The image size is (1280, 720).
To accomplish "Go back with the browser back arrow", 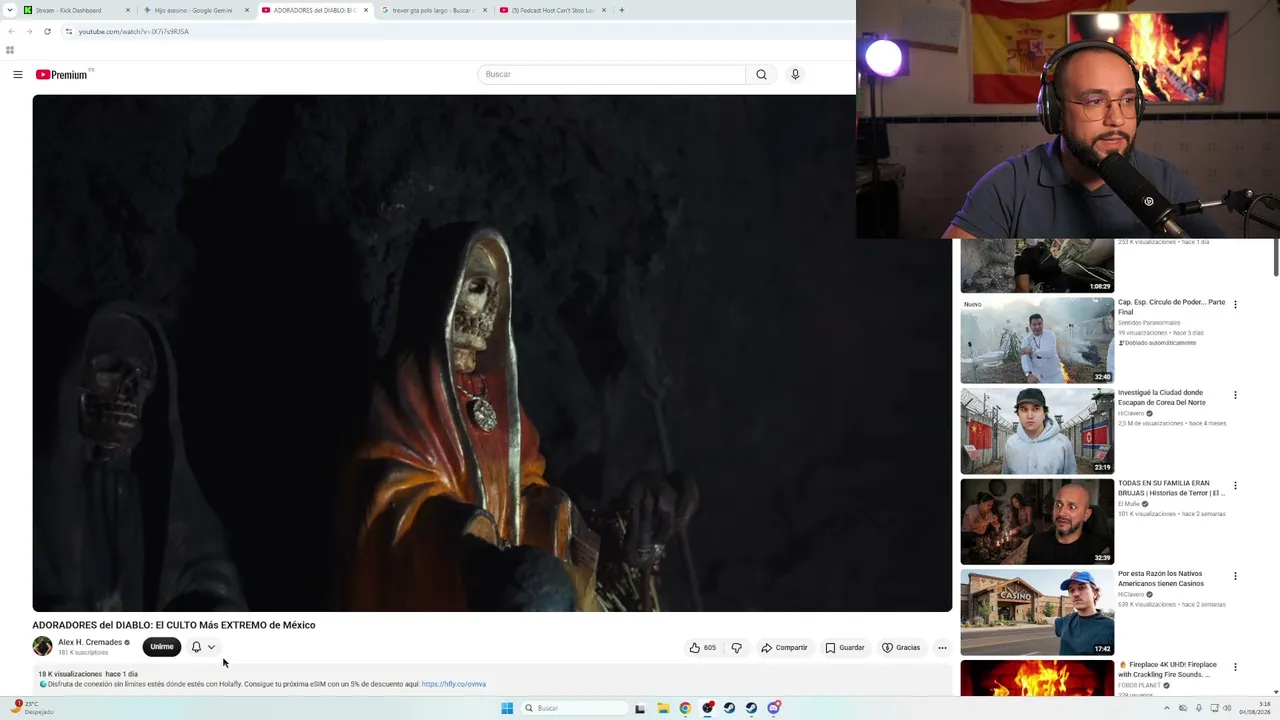I will click(x=11, y=31).
